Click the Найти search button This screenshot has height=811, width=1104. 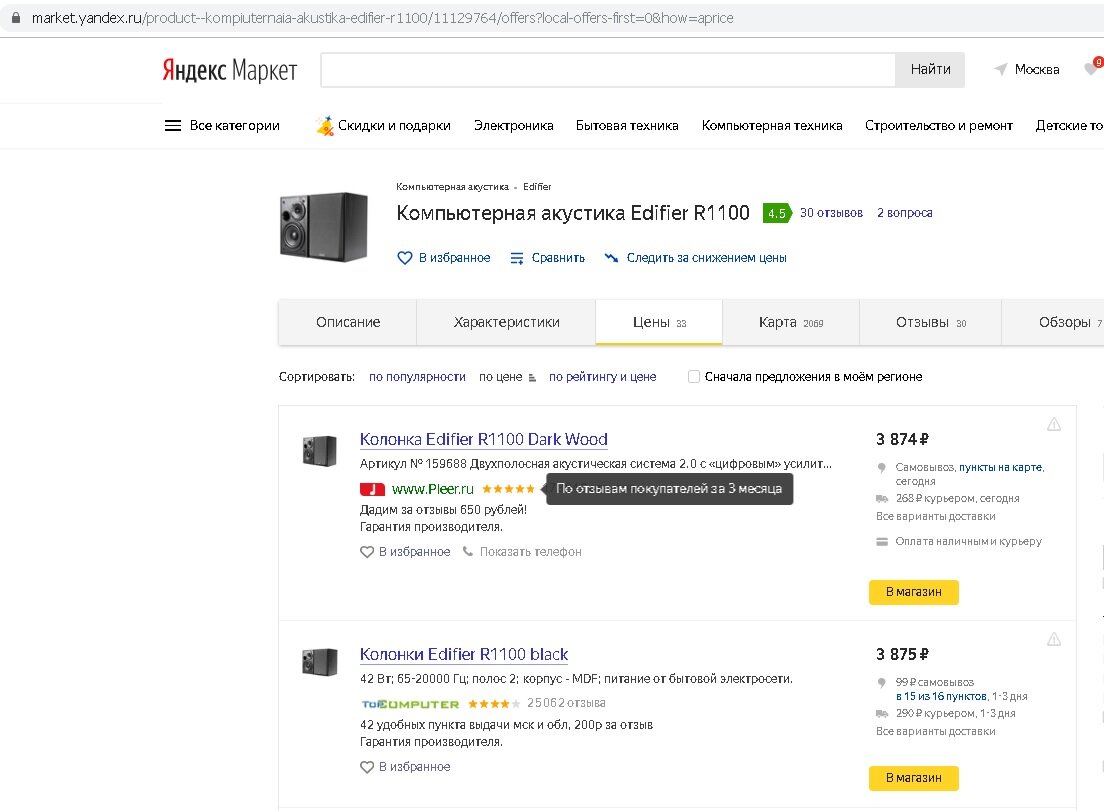coord(930,70)
